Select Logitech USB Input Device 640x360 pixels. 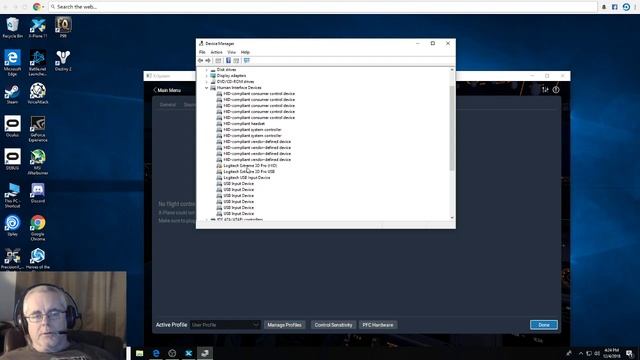click(x=247, y=178)
